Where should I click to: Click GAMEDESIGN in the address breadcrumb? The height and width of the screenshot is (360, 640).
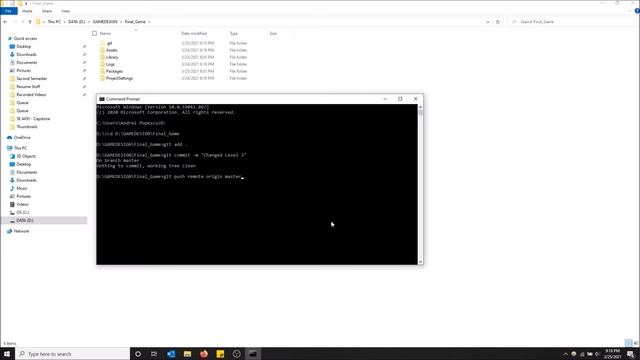(x=105, y=22)
